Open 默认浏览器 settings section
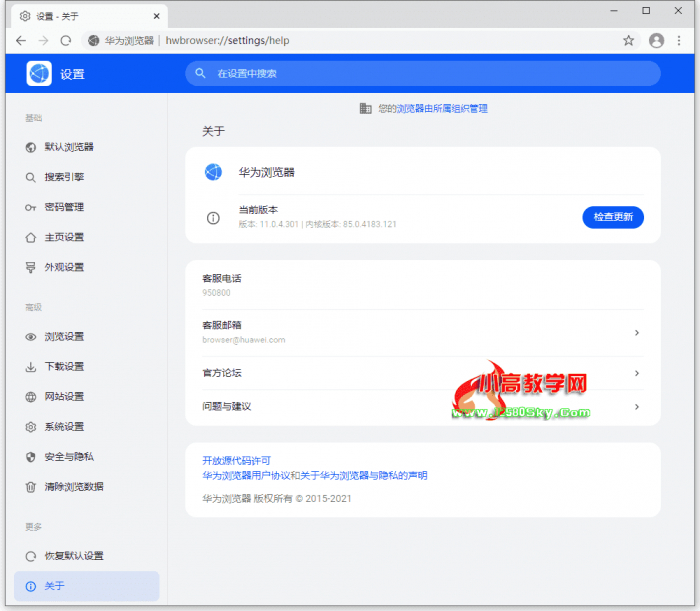This screenshot has width=700, height=611. tap(87, 147)
